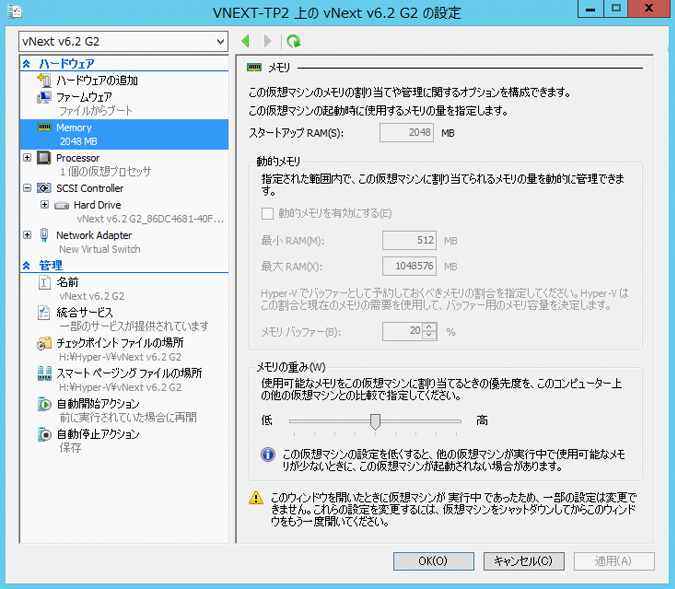Click the OK(O) button
This screenshot has height=589, width=675.
pyautogui.click(x=433, y=561)
